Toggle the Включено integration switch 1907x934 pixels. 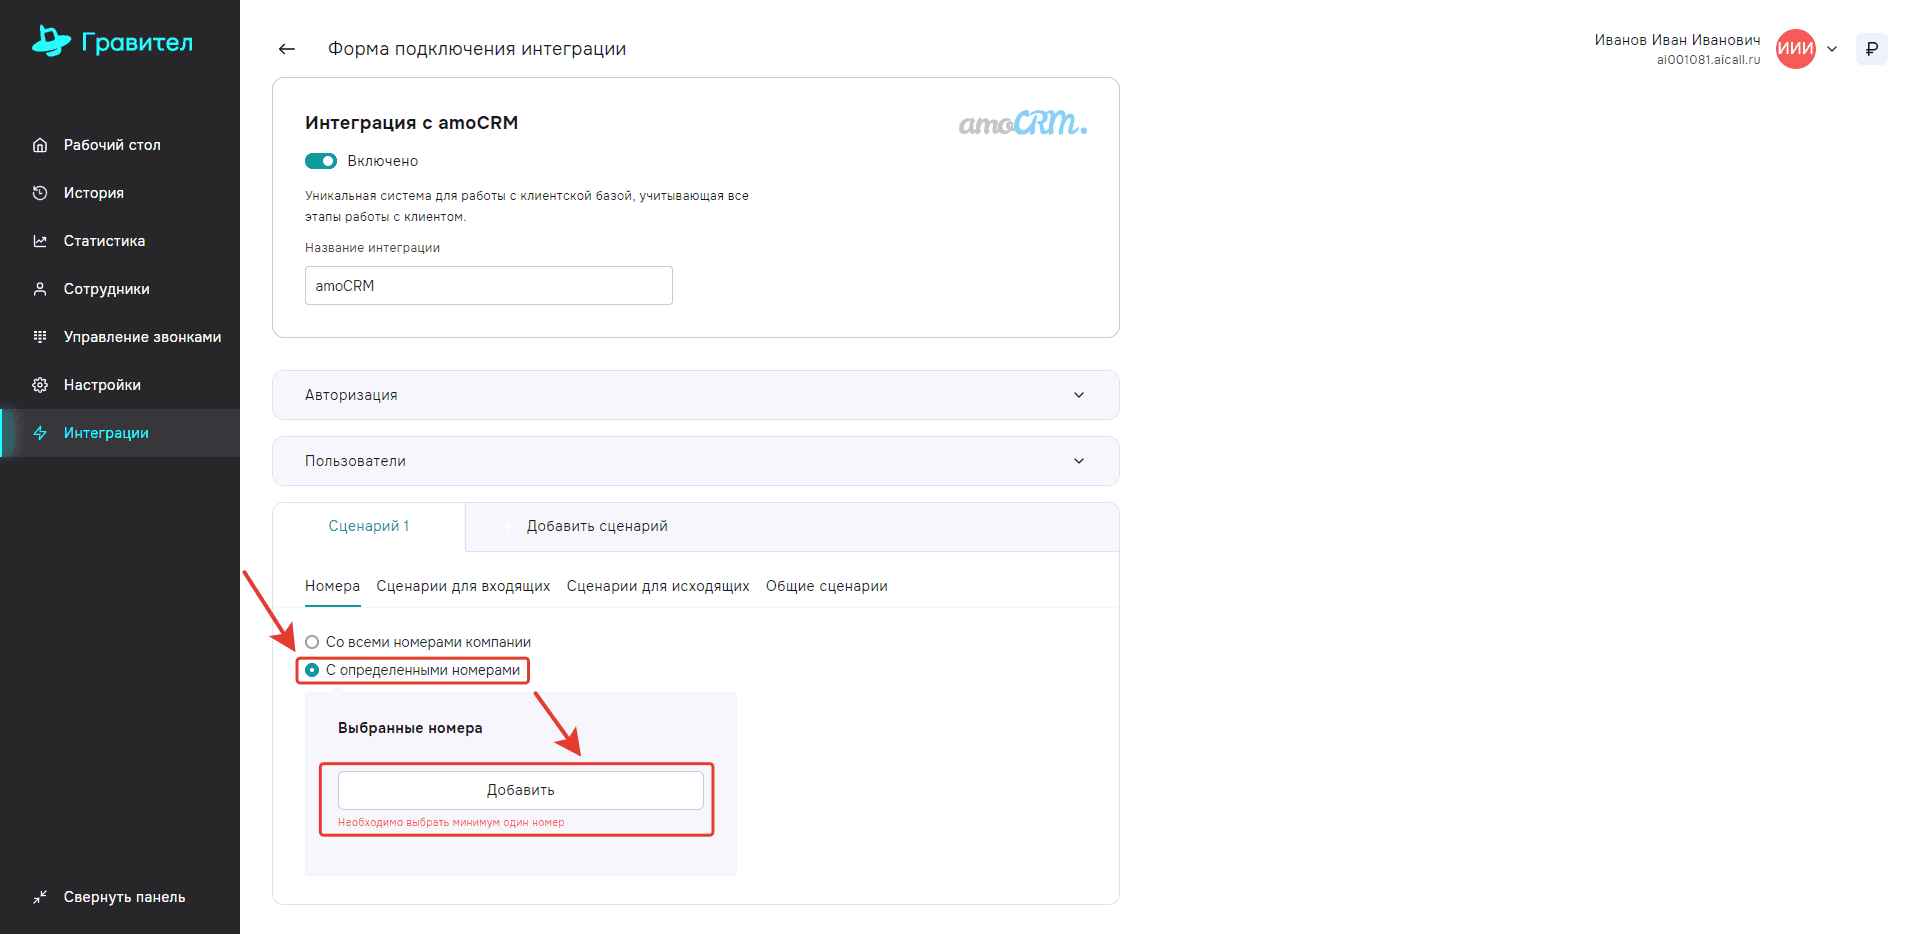coord(321,161)
